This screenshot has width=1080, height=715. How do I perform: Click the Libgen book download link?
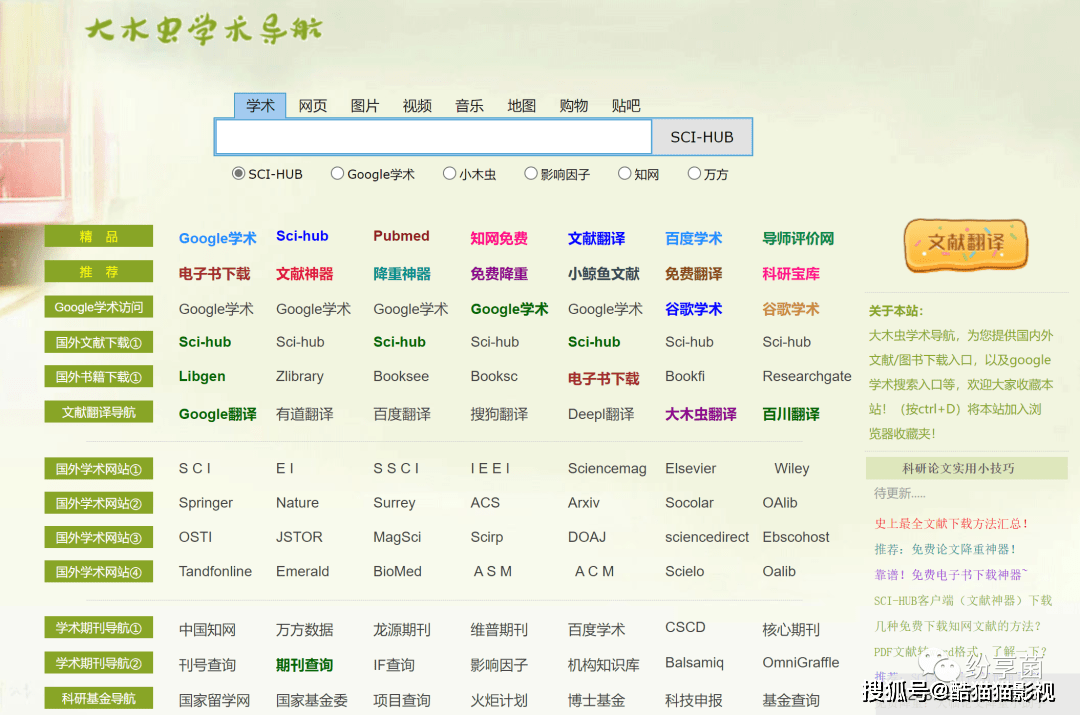point(202,377)
